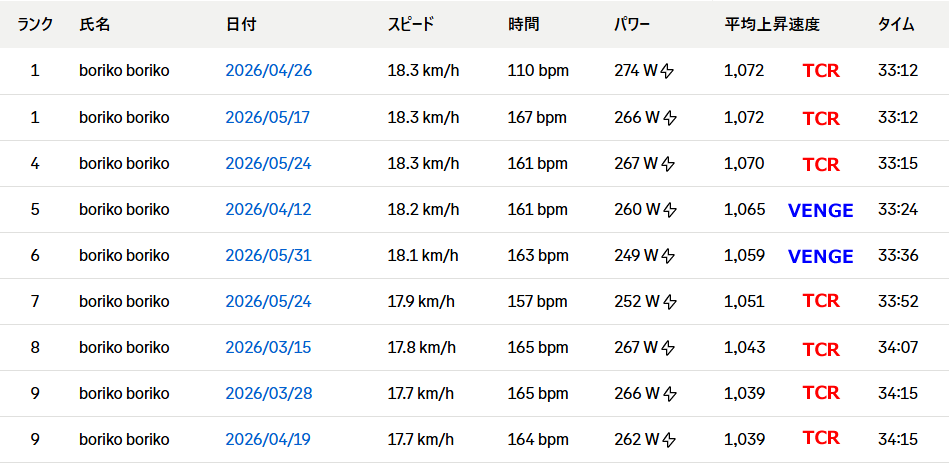Image resolution: width=949 pixels, height=463 pixels.
Task: Click the 167 bpm heart rate value
Action: [537, 117]
